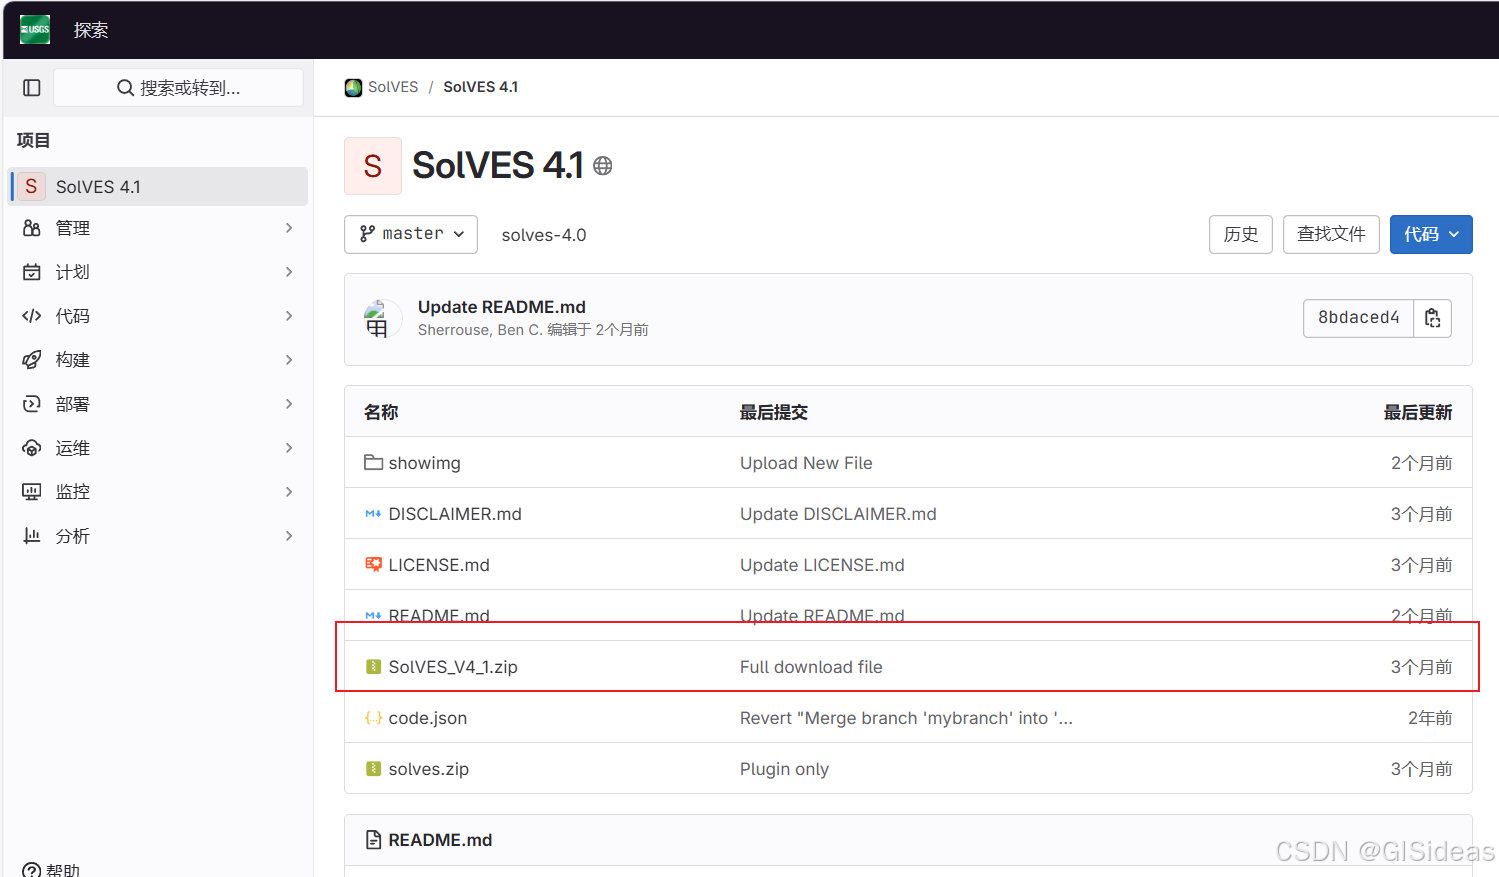Click the 历史 history button

coord(1241,234)
